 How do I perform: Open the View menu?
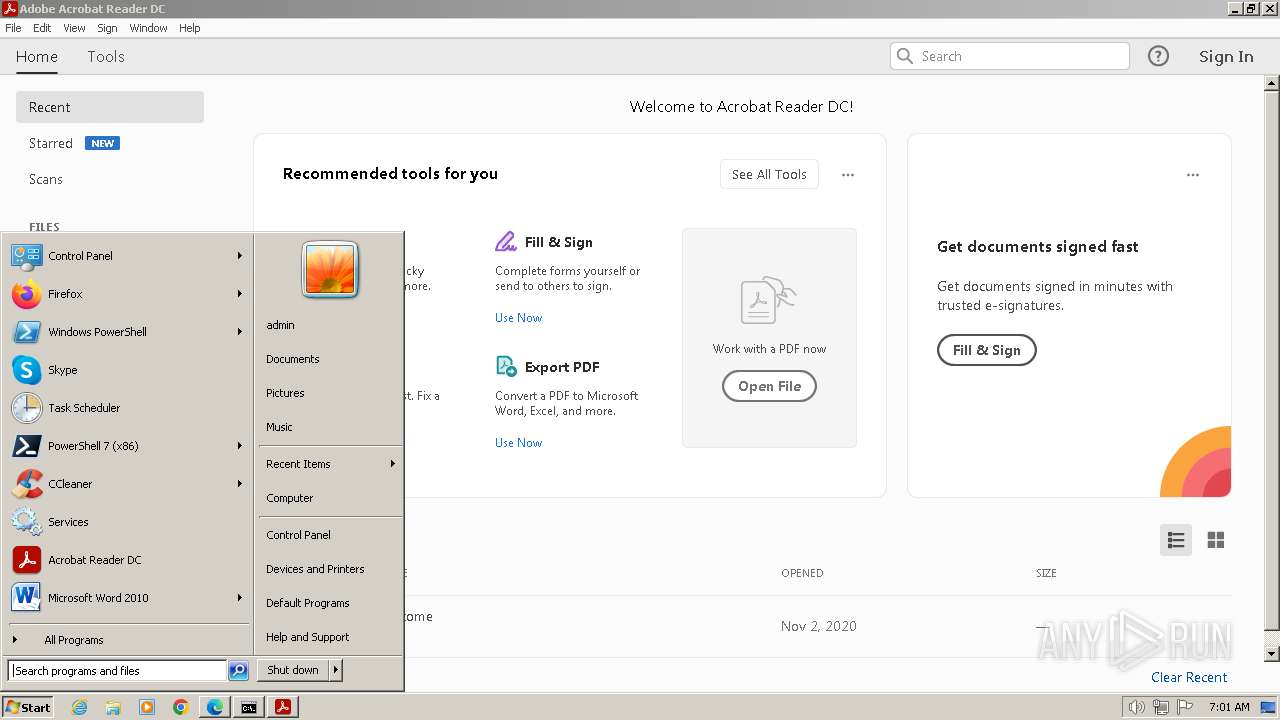[74, 28]
